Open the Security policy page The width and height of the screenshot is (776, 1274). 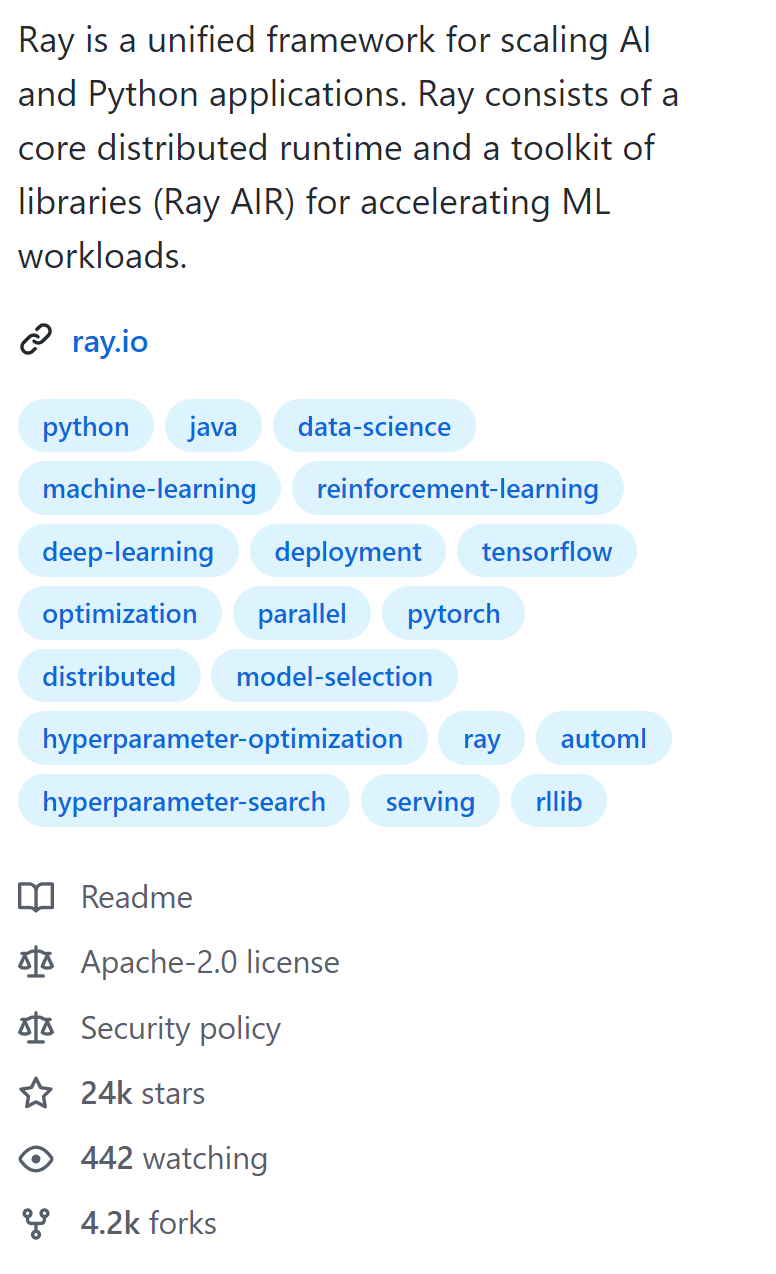tap(181, 1028)
